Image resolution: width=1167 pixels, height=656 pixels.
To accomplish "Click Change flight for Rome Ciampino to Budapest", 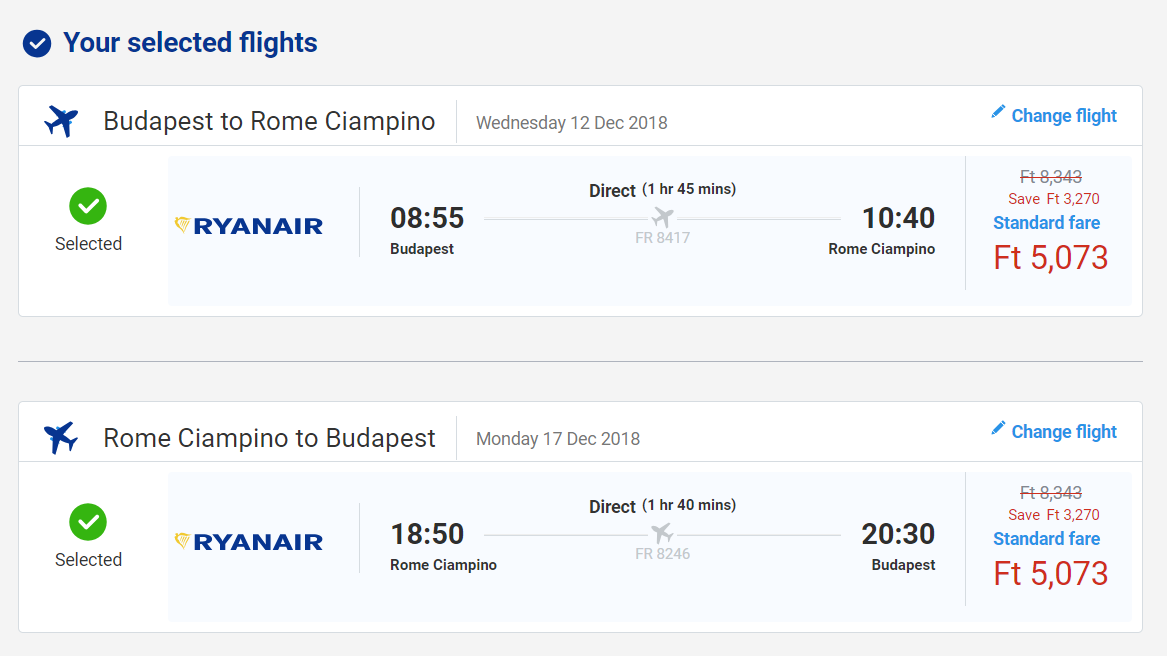I will pyautogui.click(x=1064, y=432).
